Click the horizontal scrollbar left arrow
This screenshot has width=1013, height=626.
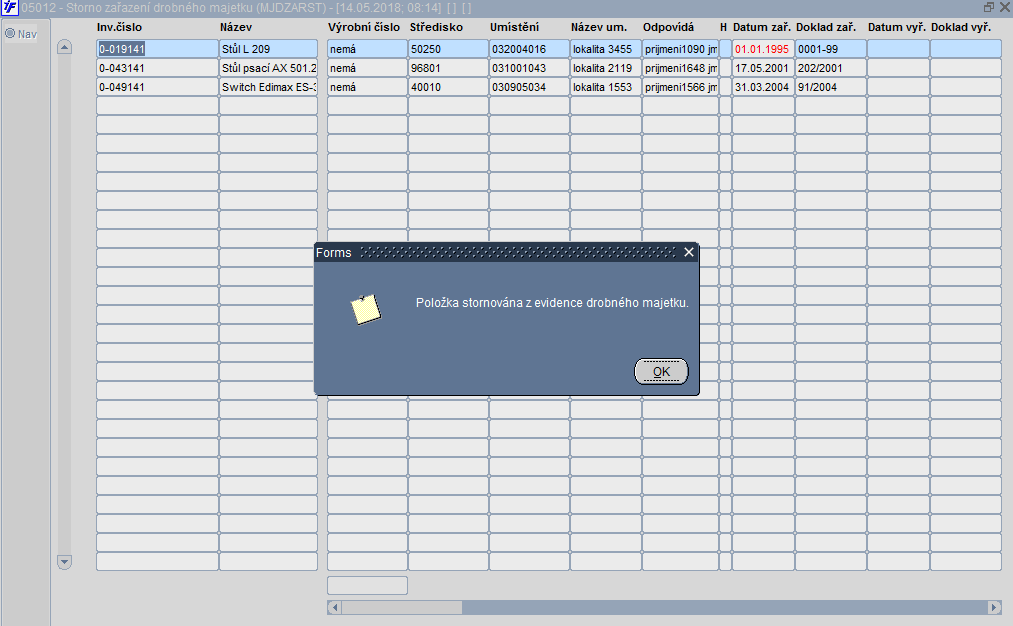coord(334,607)
